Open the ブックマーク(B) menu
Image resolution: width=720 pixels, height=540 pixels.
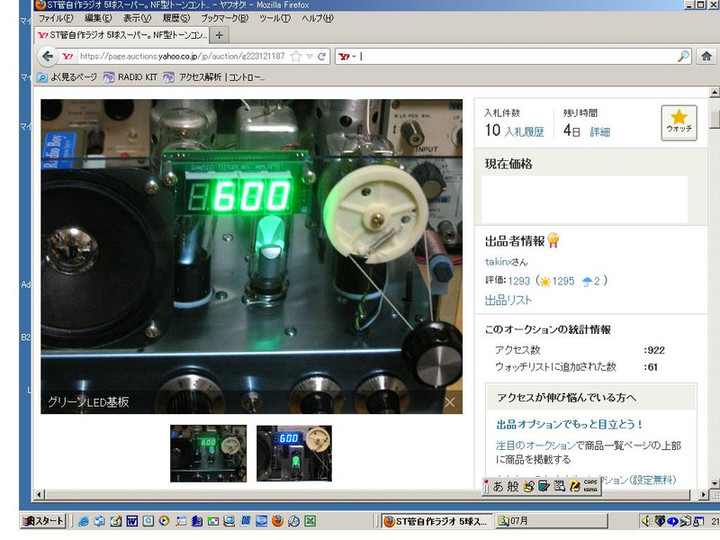[x=224, y=18]
